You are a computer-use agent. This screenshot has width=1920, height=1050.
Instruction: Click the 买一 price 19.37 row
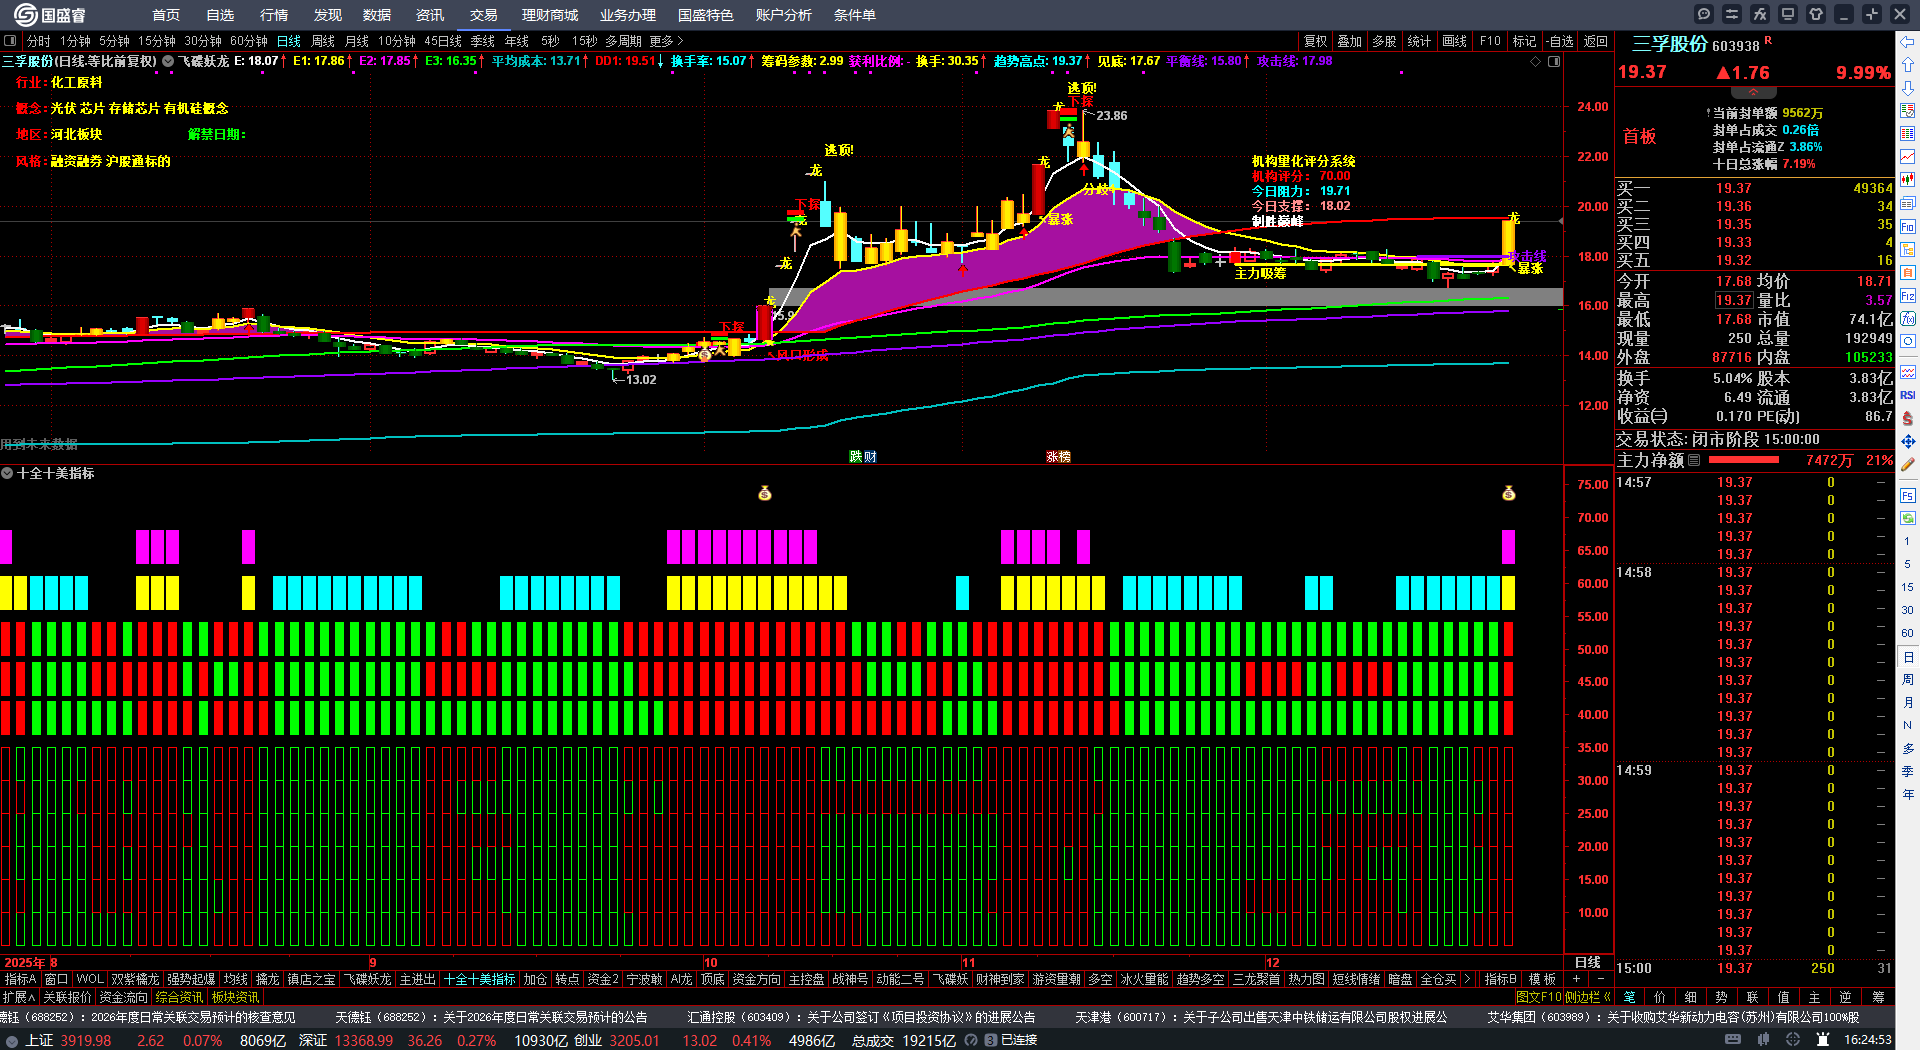tap(1755, 188)
